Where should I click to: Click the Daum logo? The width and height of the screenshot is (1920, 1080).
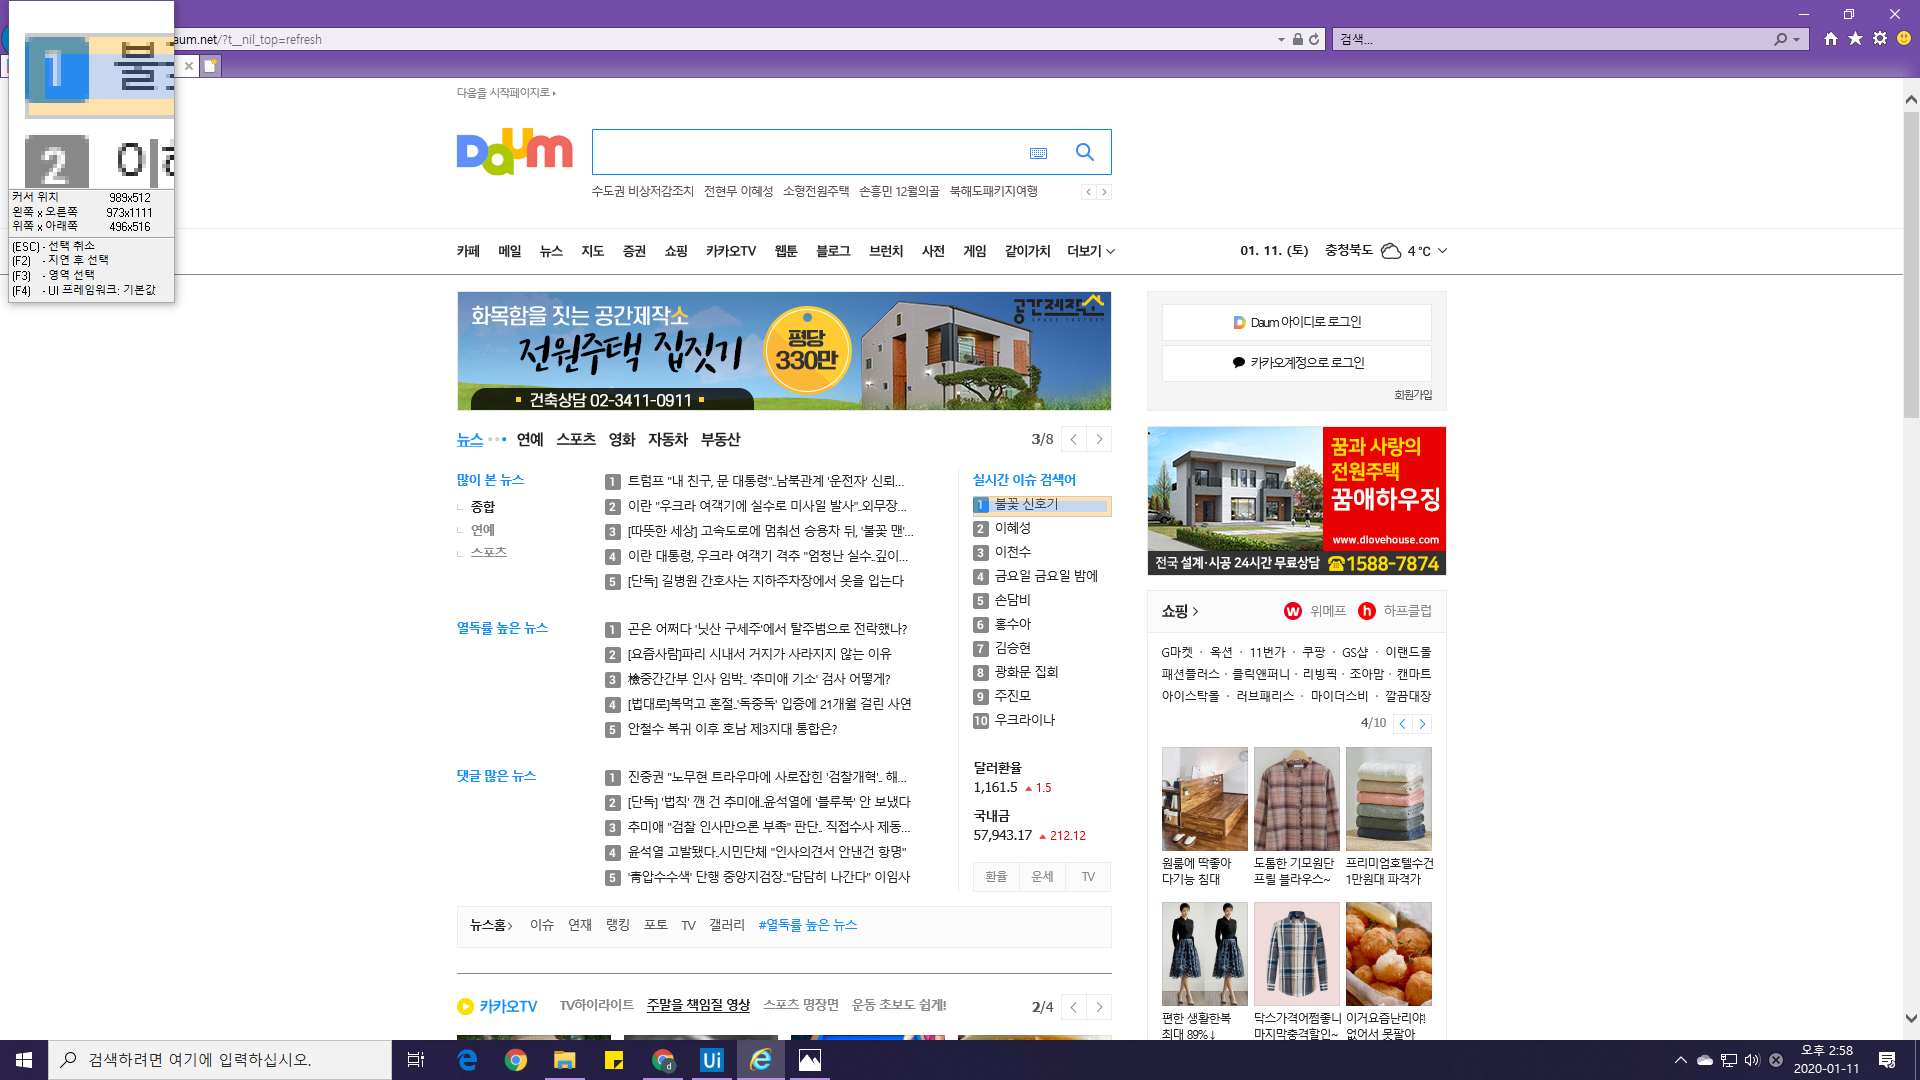pyautogui.click(x=514, y=152)
